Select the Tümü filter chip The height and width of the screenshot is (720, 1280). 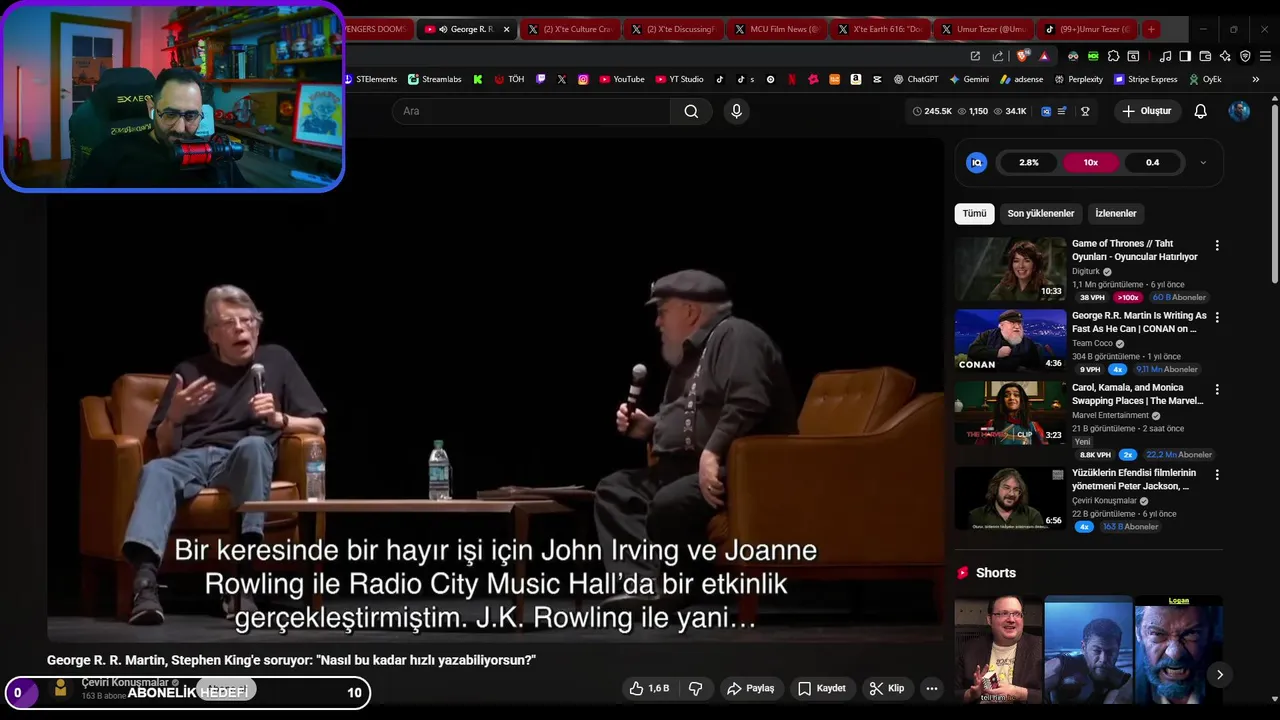[x=974, y=213]
